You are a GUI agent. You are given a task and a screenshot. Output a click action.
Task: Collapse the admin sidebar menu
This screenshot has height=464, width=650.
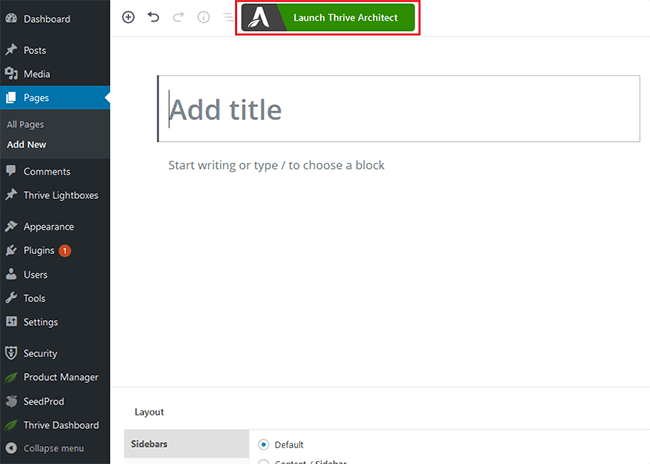(55, 448)
